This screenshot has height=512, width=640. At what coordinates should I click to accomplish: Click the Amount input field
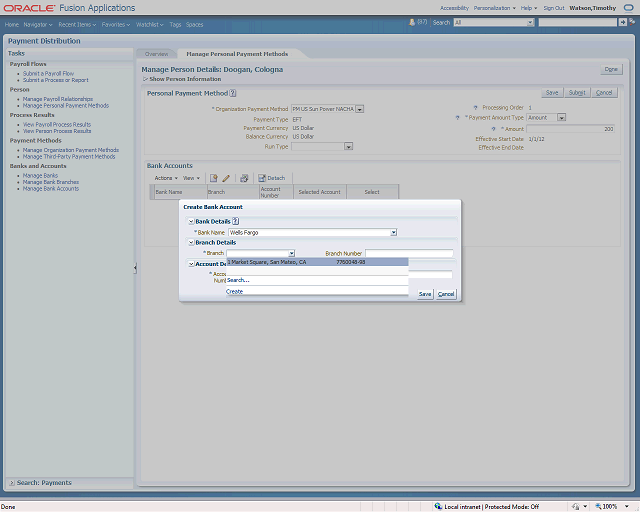pos(571,129)
